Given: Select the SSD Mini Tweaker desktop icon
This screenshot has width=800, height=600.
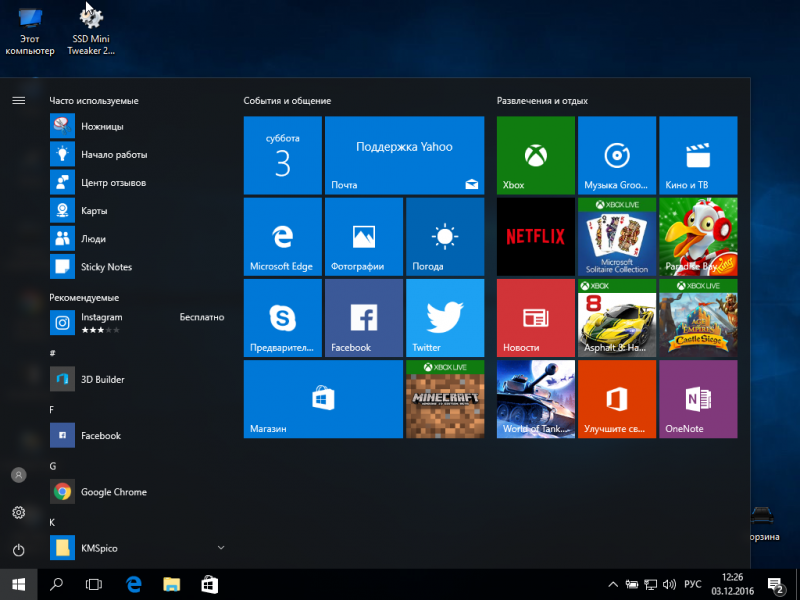Looking at the screenshot, I should [91, 32].
